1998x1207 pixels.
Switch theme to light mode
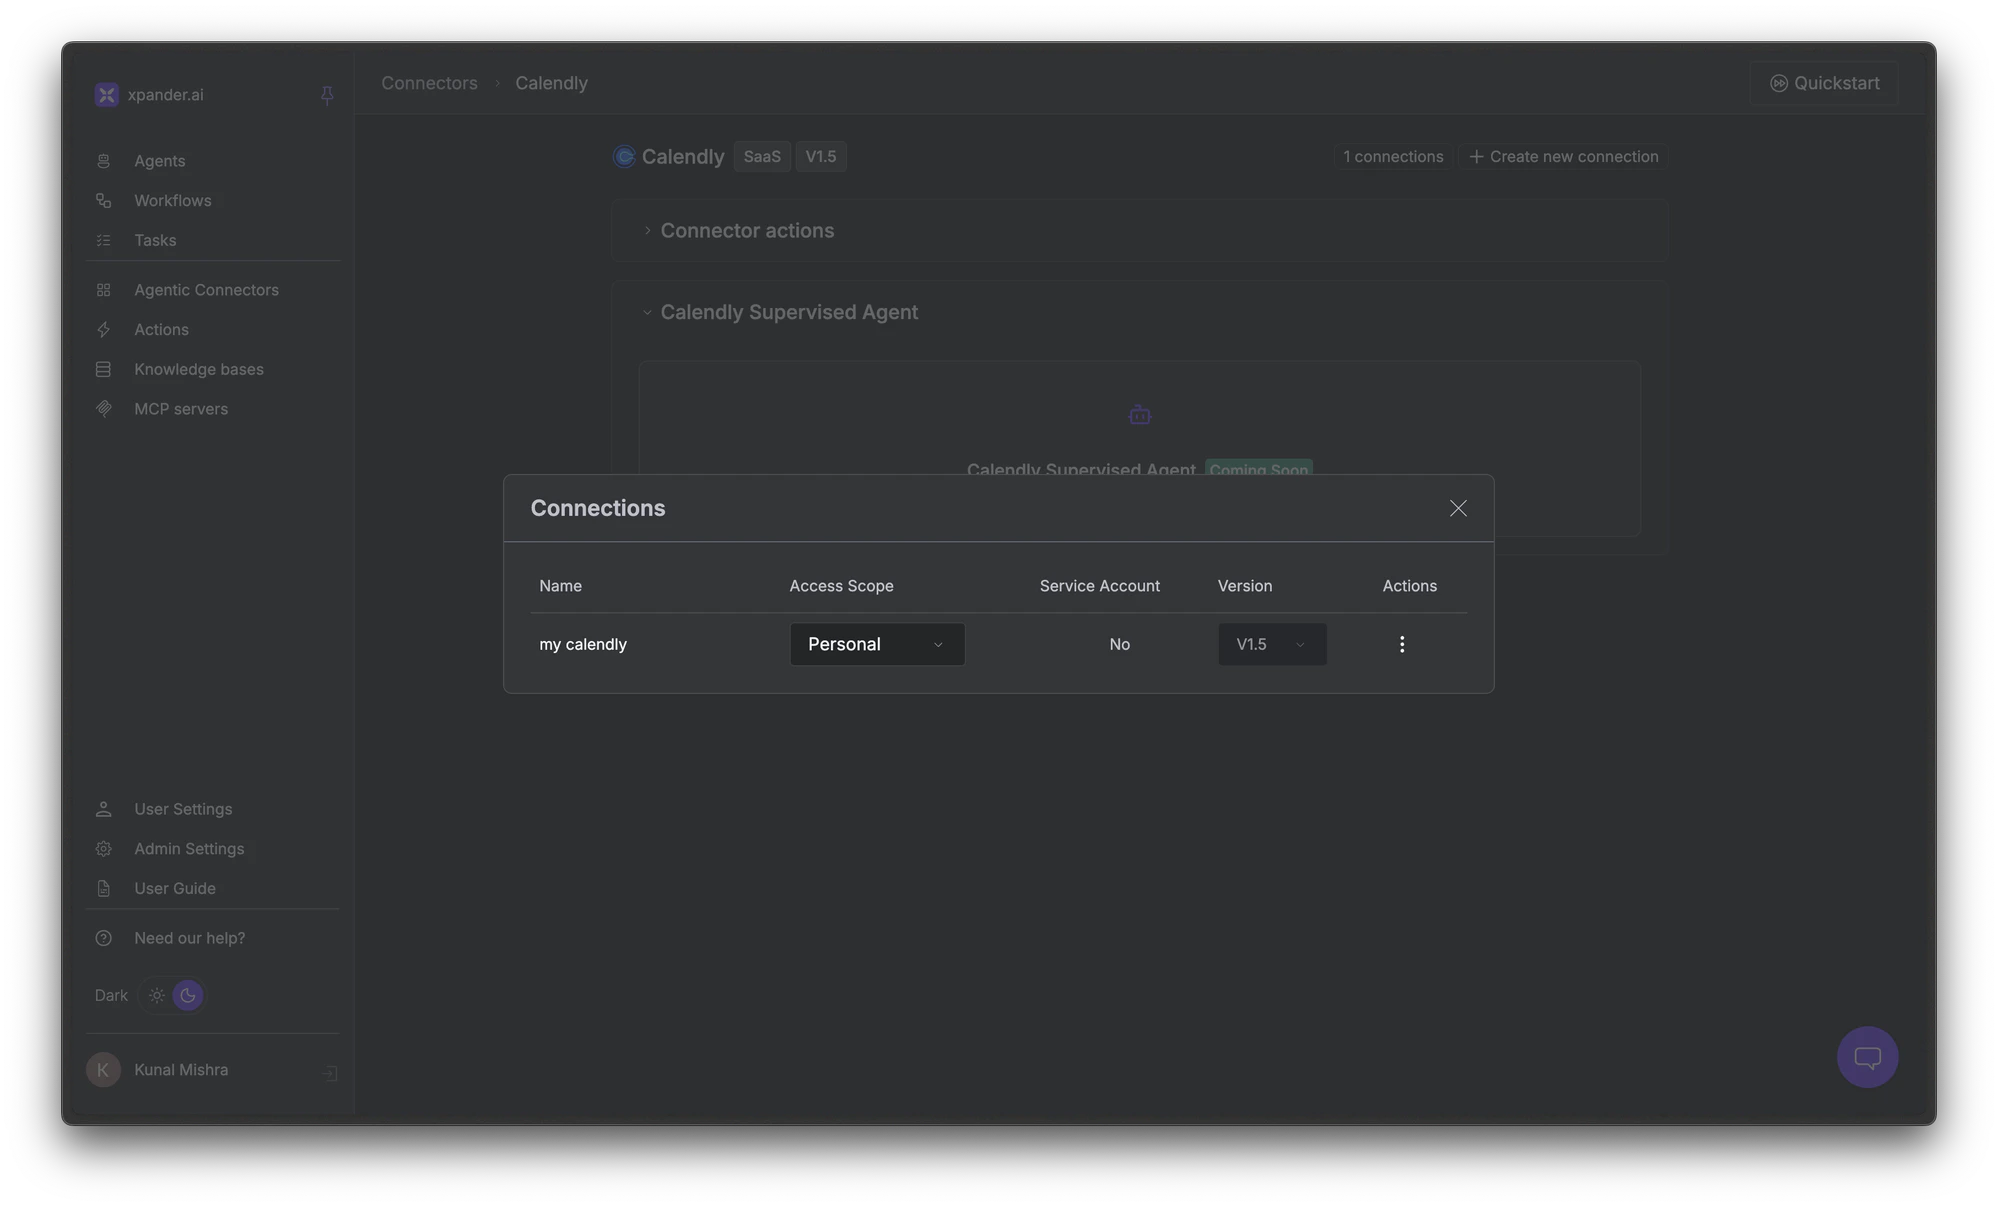pos(156,995)
